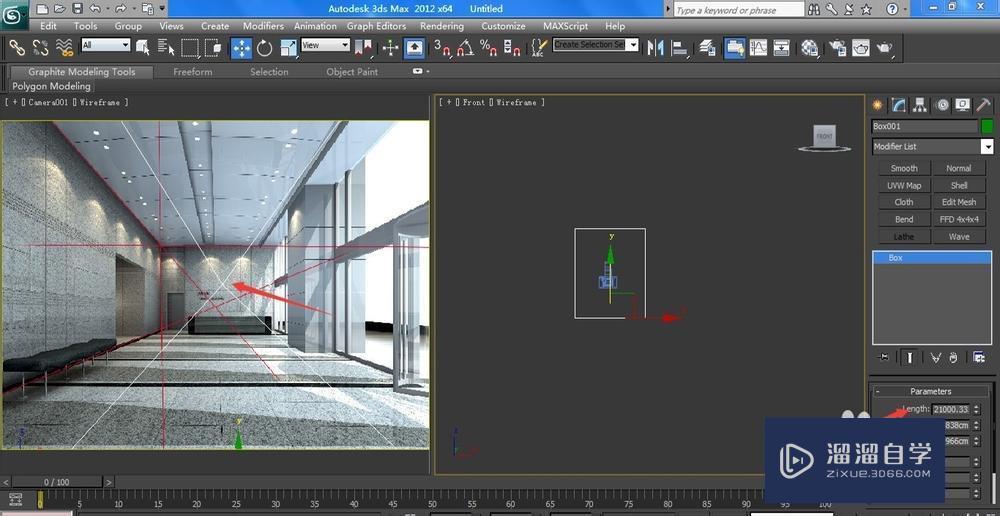Click the Use Pivot Point Center icon
Viewport: 1000px width, 516px height.
(x=363, y=48)
